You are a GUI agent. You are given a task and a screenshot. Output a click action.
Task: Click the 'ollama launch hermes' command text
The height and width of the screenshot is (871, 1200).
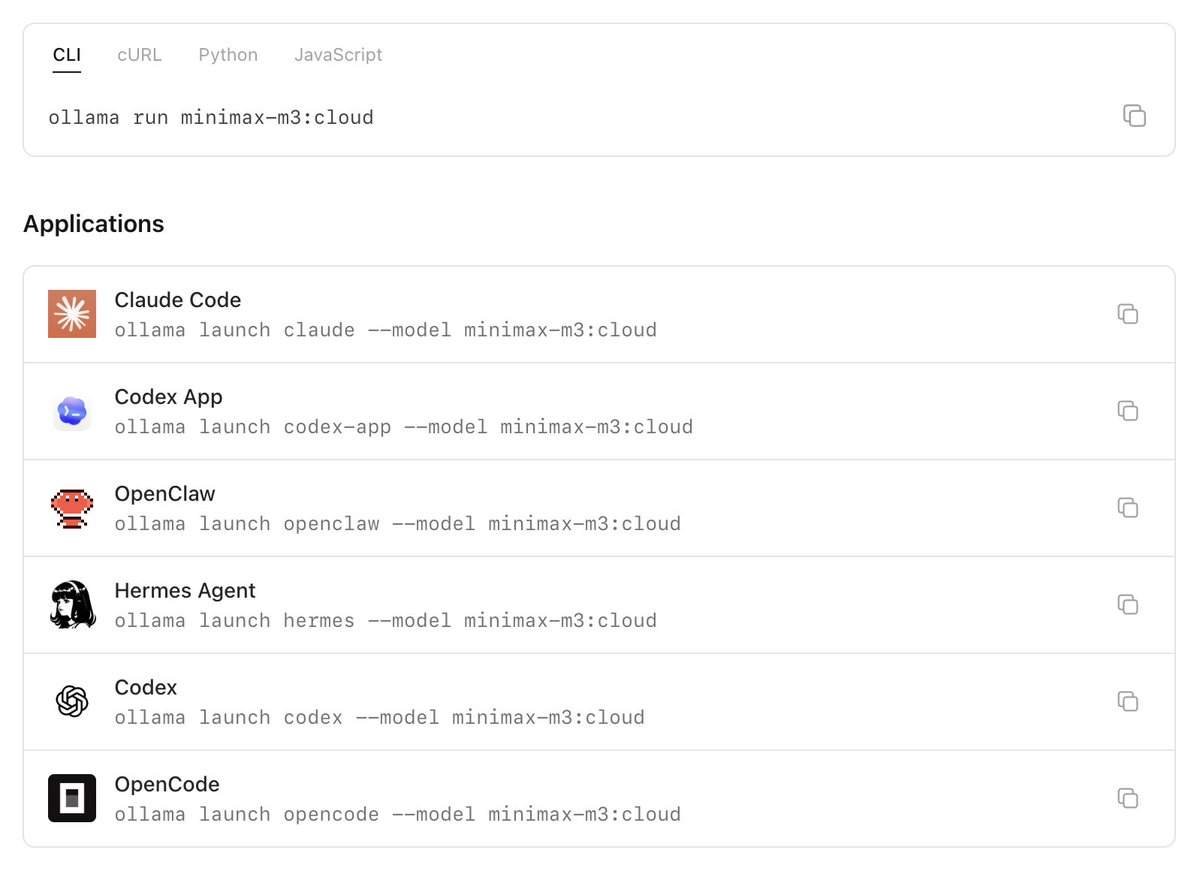pyautogui.click(x=386, y=621)
